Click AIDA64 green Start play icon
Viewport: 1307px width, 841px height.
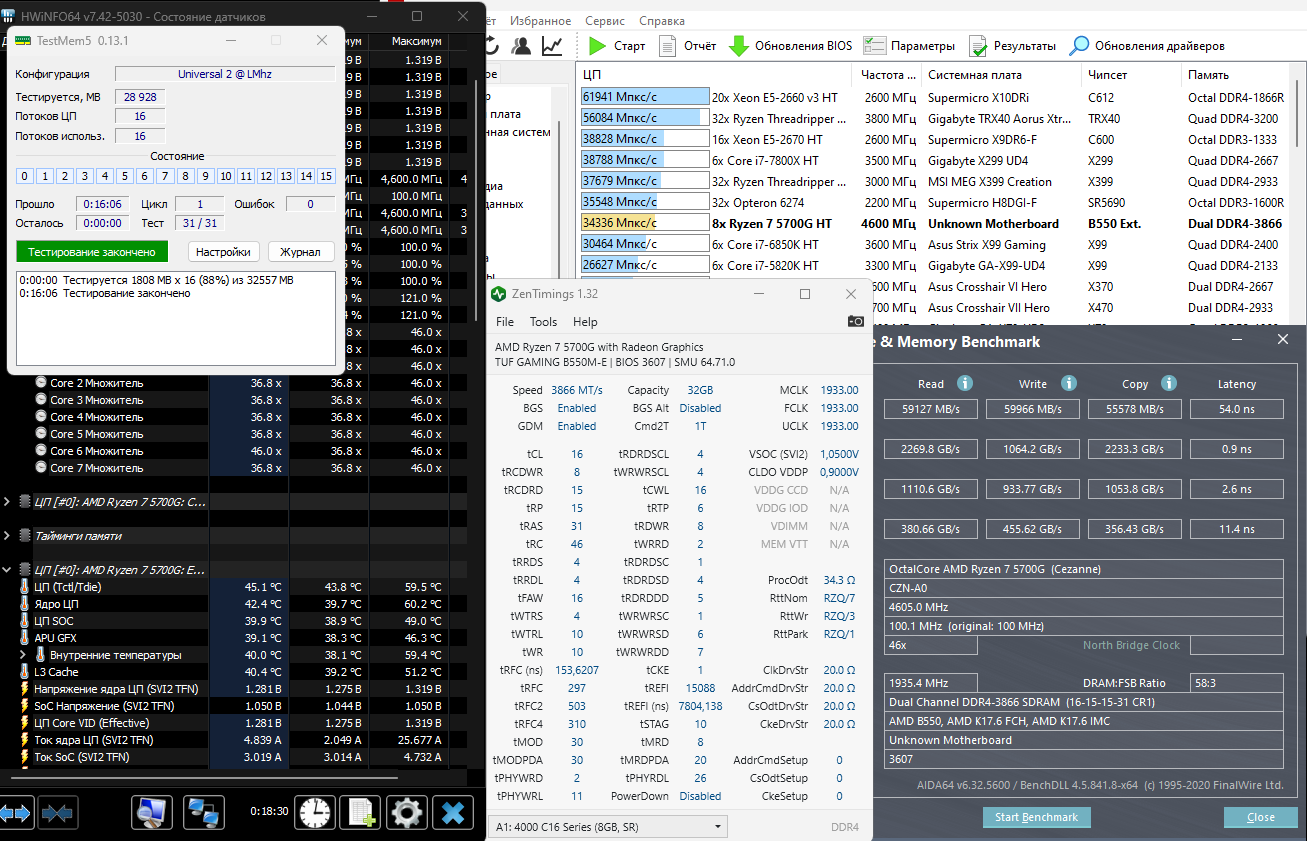point(597,46)
